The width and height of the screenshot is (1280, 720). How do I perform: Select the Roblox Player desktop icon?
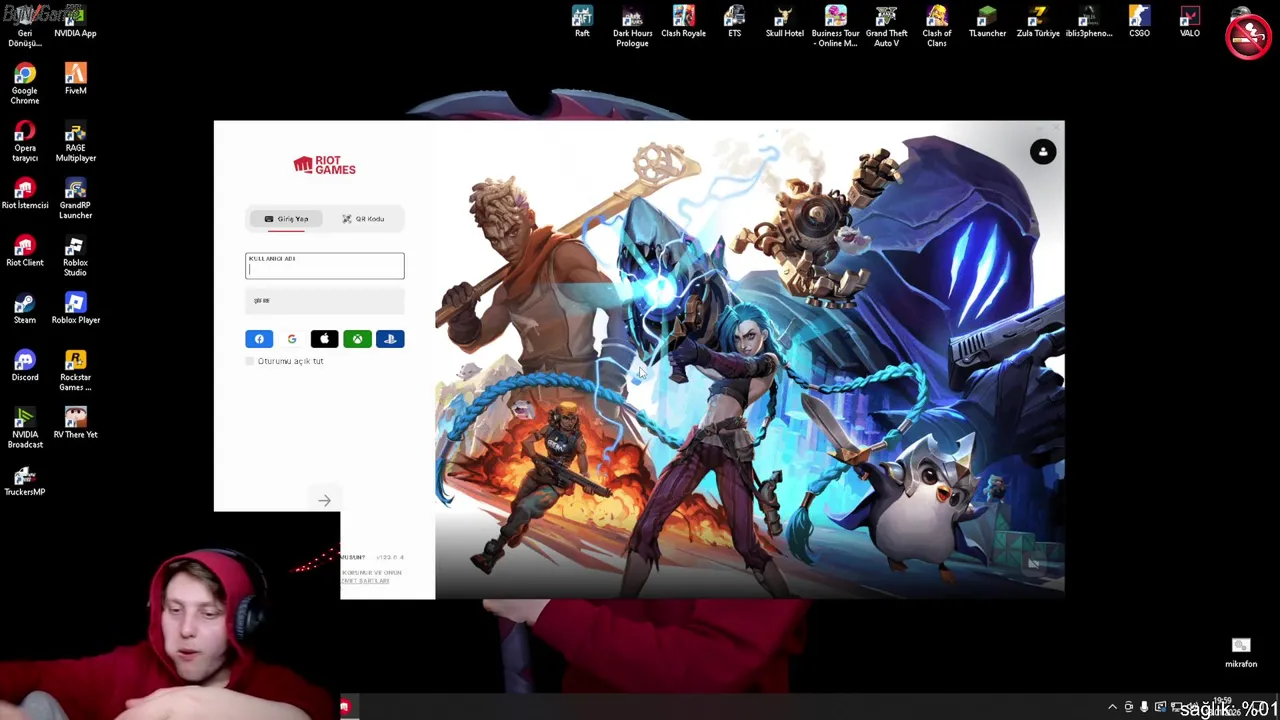pos(75,308)
